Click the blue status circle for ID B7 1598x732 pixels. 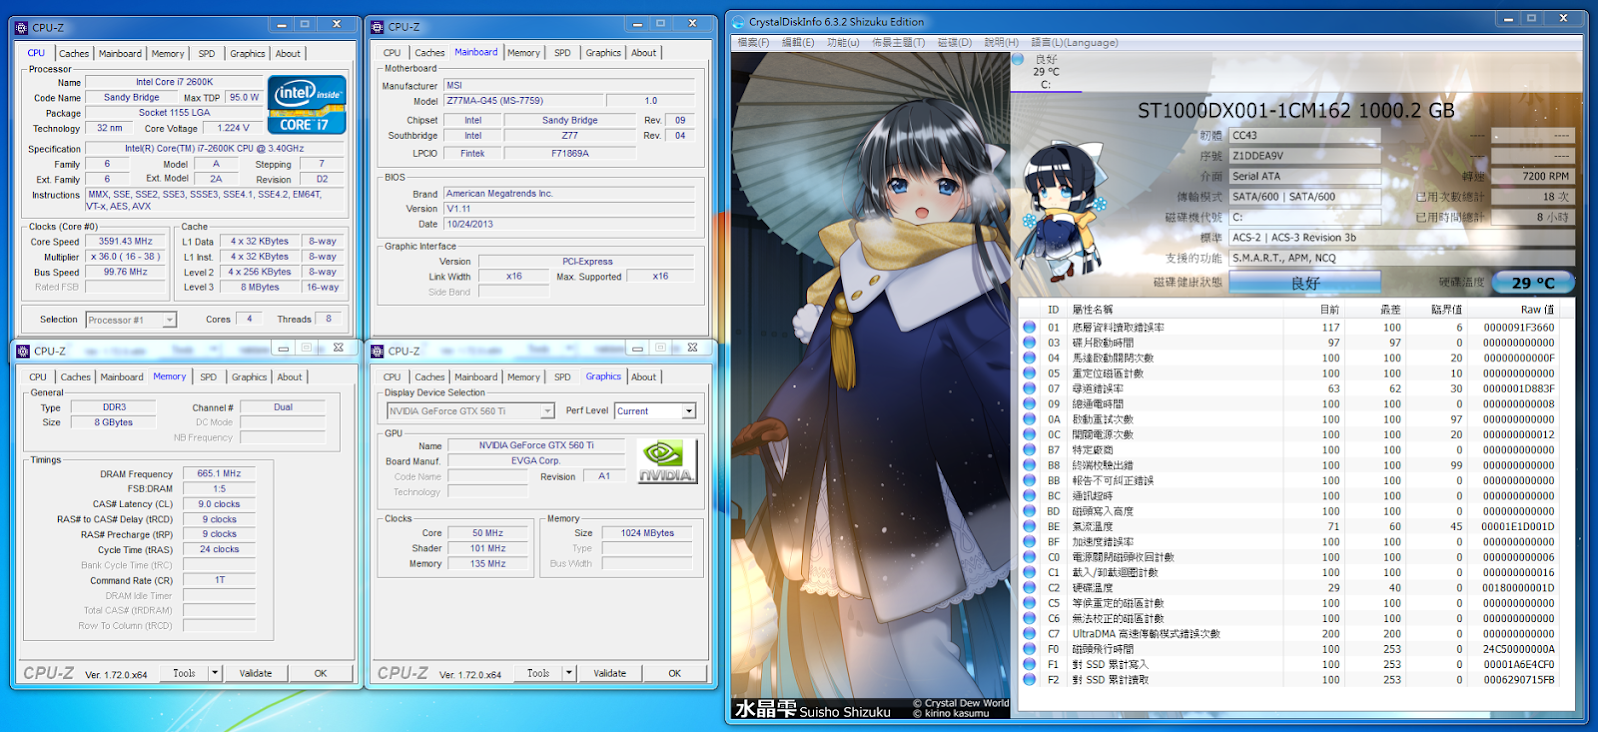[1029, 450]
